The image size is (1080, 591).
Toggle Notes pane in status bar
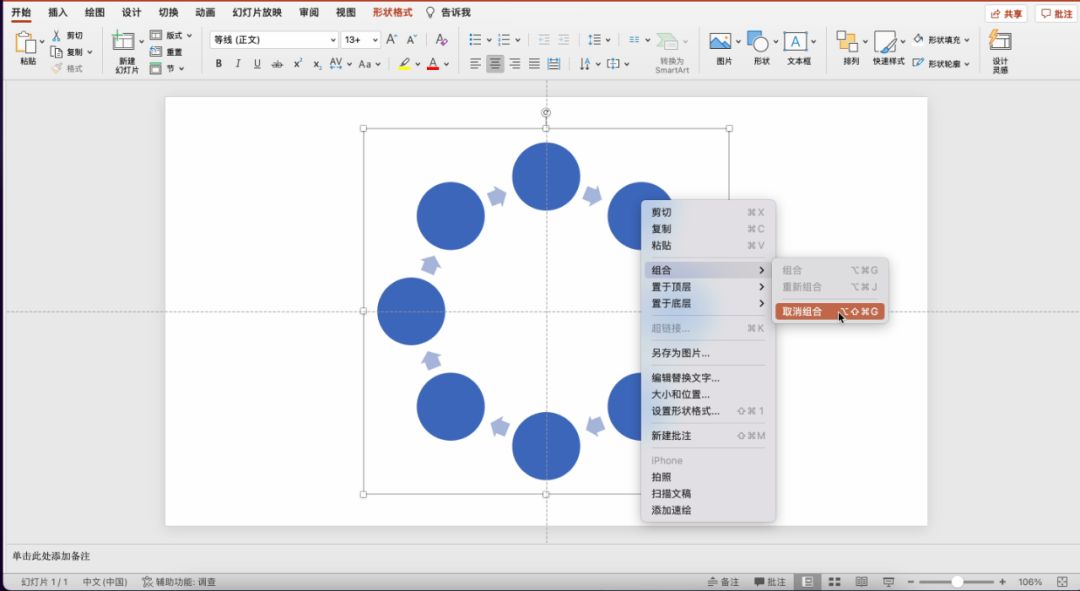tap(723, 582)
